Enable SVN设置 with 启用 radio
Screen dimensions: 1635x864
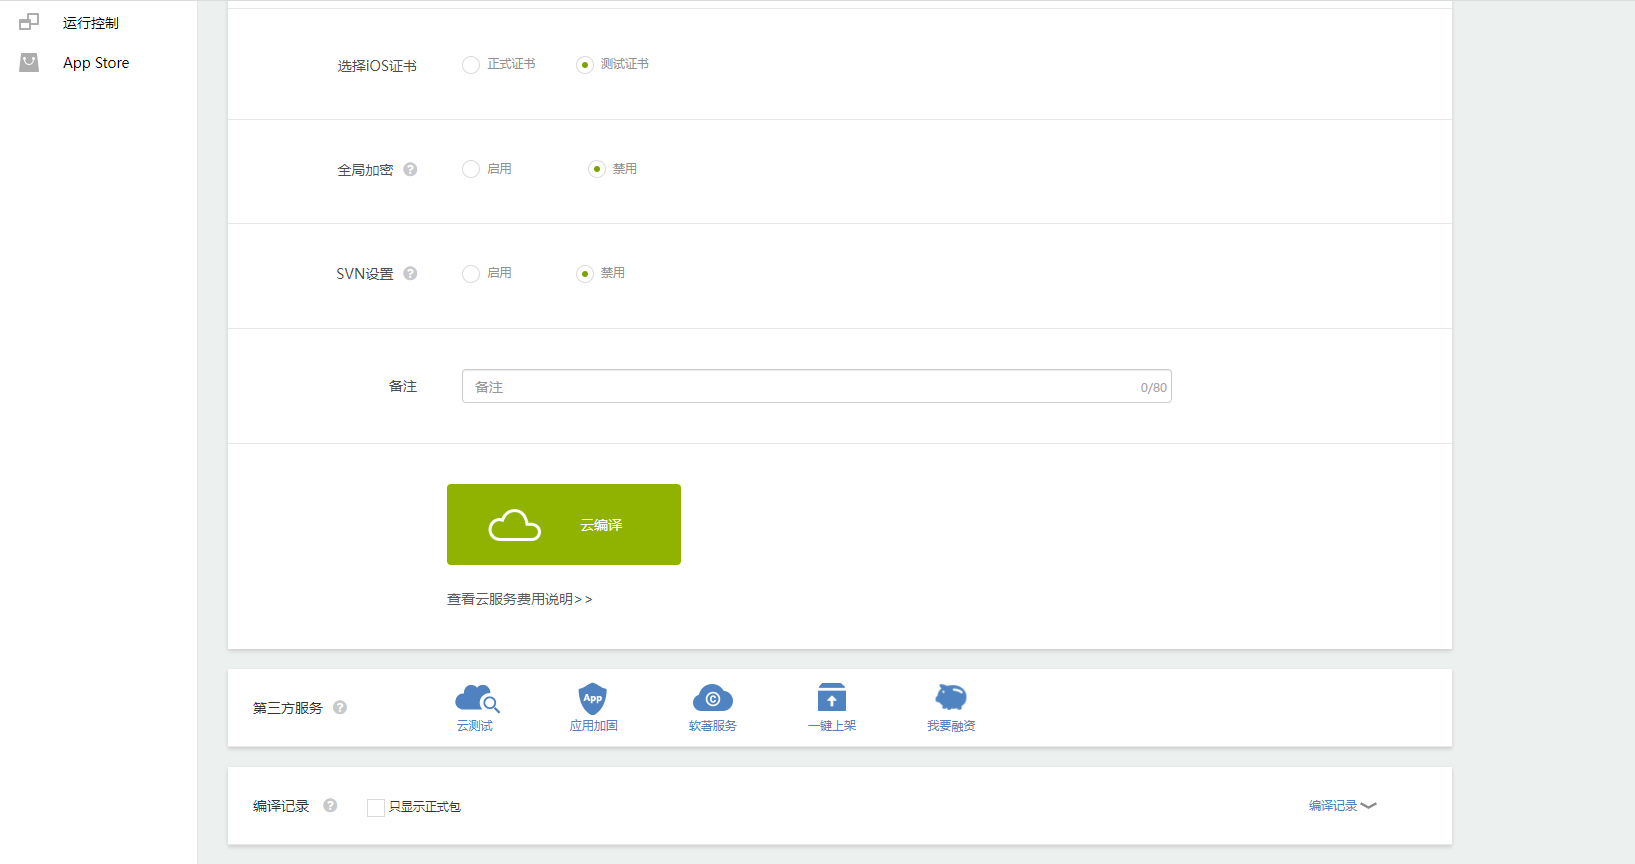tap(471, 274)
